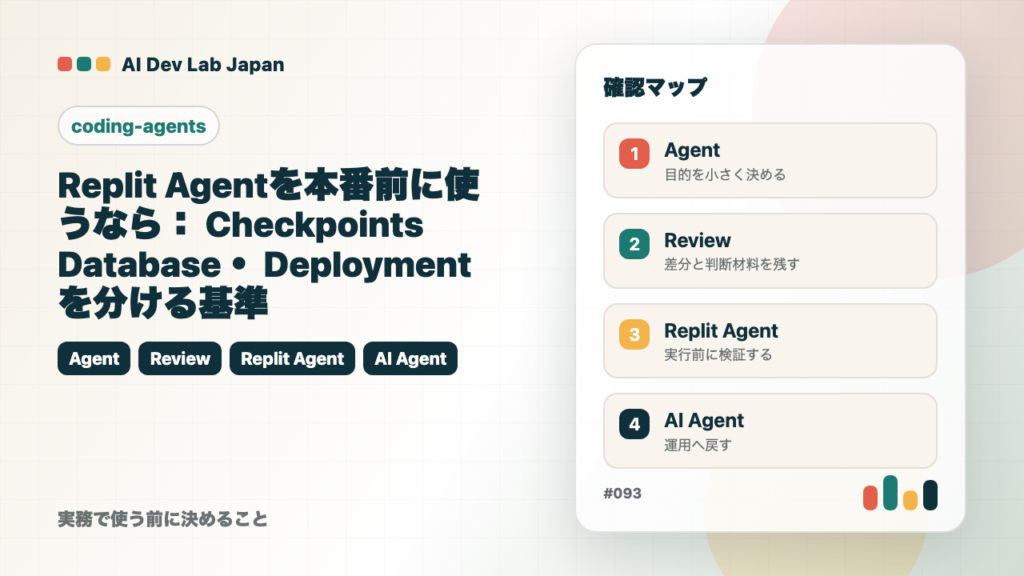
Task: Click the red bar in the chart logo
Action: tap(870, 498)
